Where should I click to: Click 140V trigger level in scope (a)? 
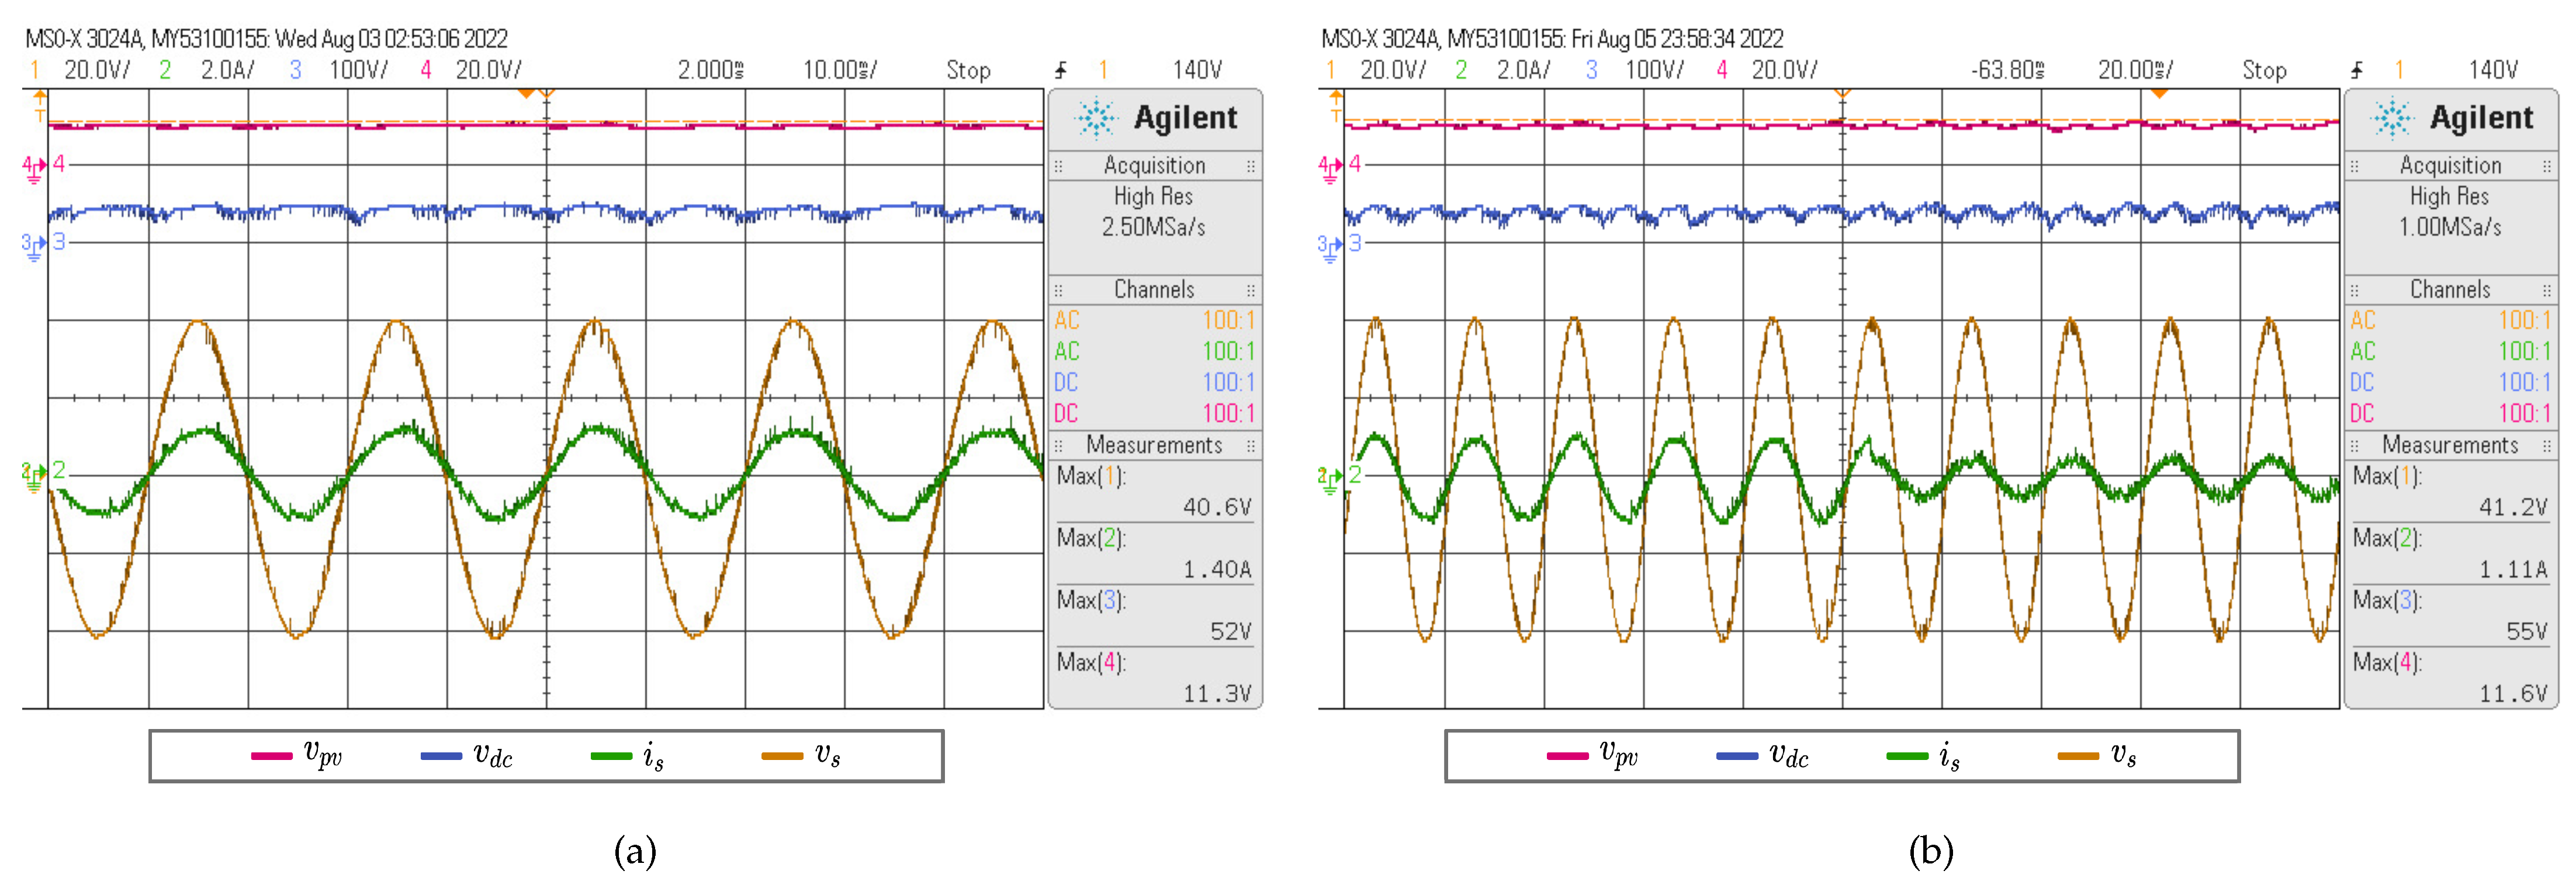point(1197,70)
